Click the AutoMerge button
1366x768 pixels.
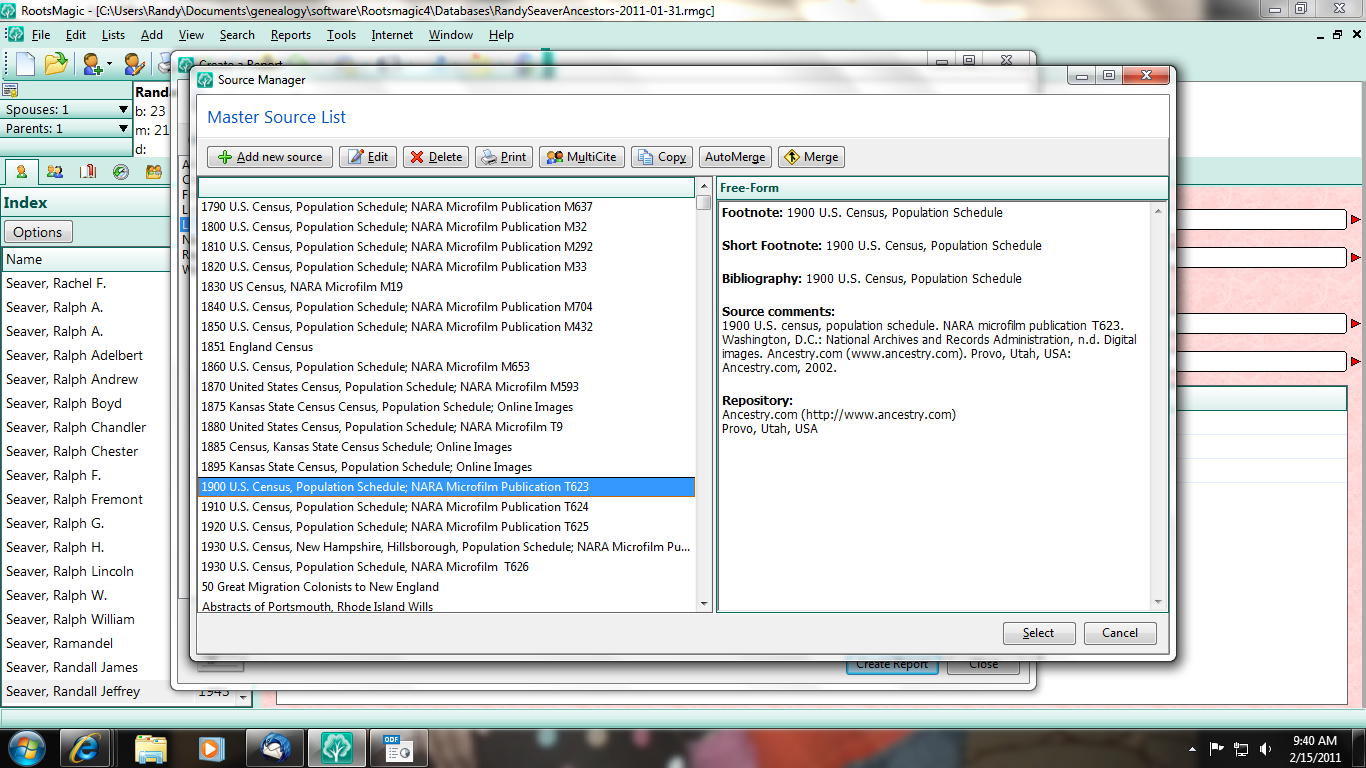(735, 157)
